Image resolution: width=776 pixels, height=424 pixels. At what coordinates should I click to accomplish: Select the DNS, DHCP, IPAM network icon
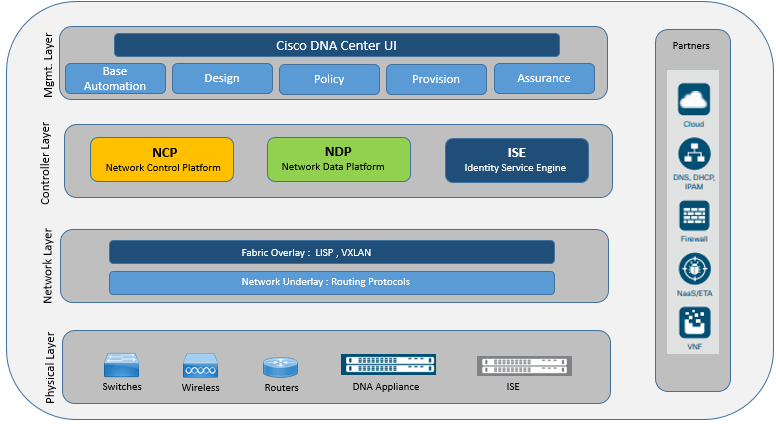694,154
